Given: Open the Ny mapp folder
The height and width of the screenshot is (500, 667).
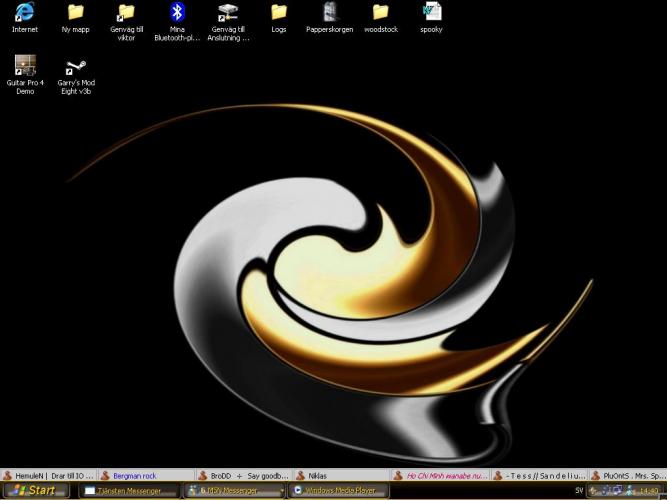Looking at the screenshot, I should (75, 13).
